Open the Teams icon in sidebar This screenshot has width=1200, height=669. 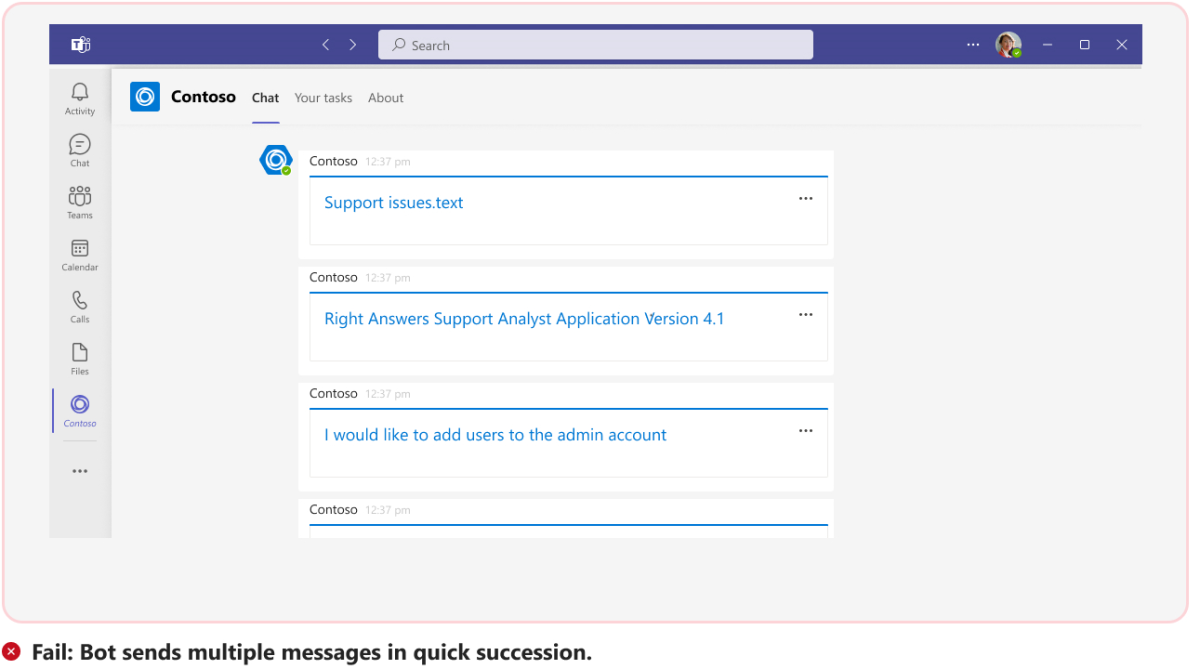tap(80, 196)
